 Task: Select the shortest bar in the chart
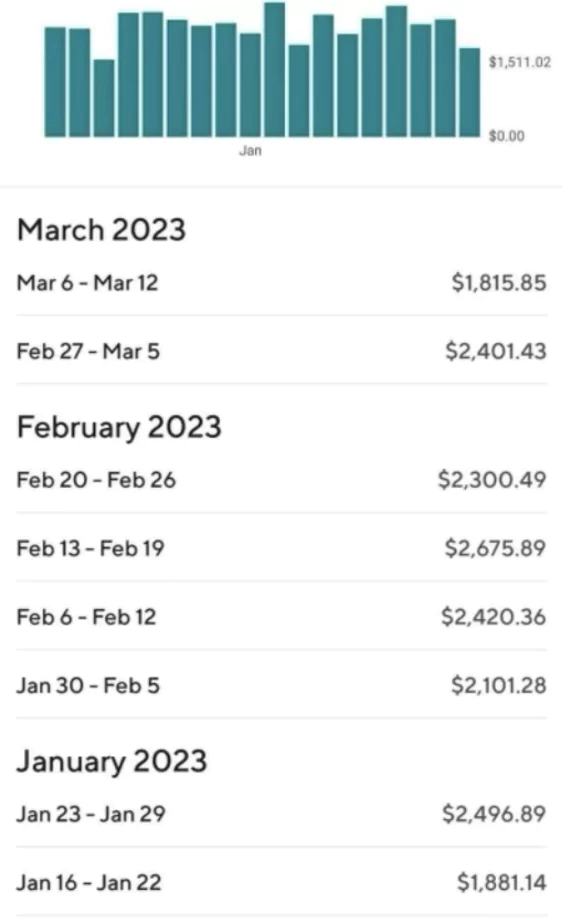coord(104,98)
